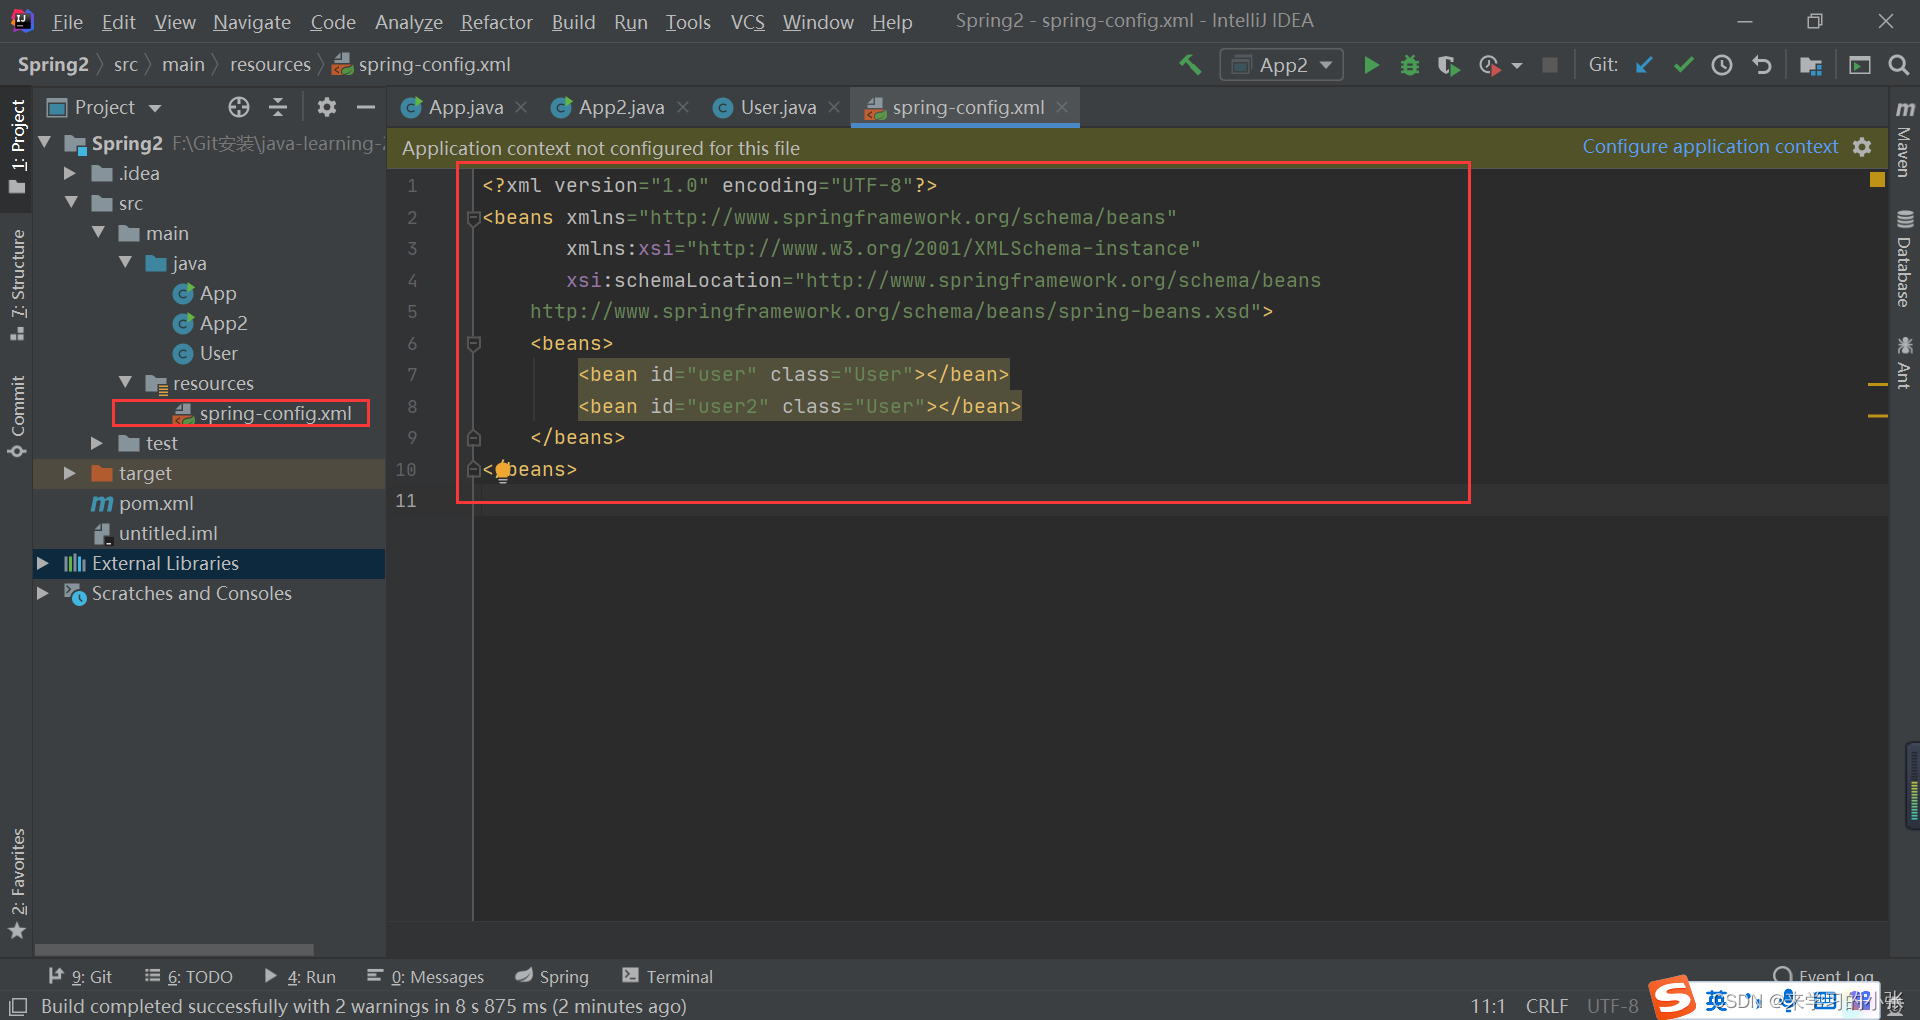Open the App2 run configuration dropdown
Image resolution: width=1920 pixels, height=1020 pixels.
(1282, 65)
